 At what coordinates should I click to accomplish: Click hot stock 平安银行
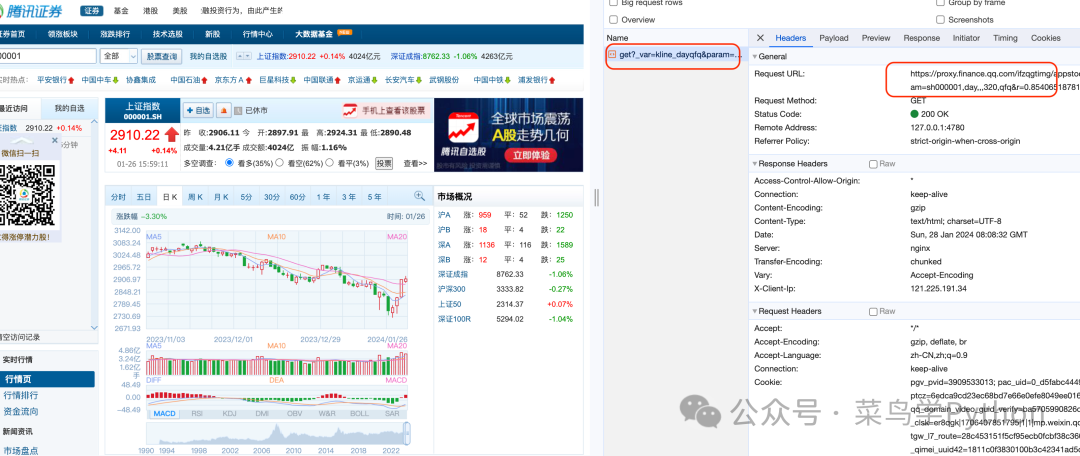coord(52,80)
